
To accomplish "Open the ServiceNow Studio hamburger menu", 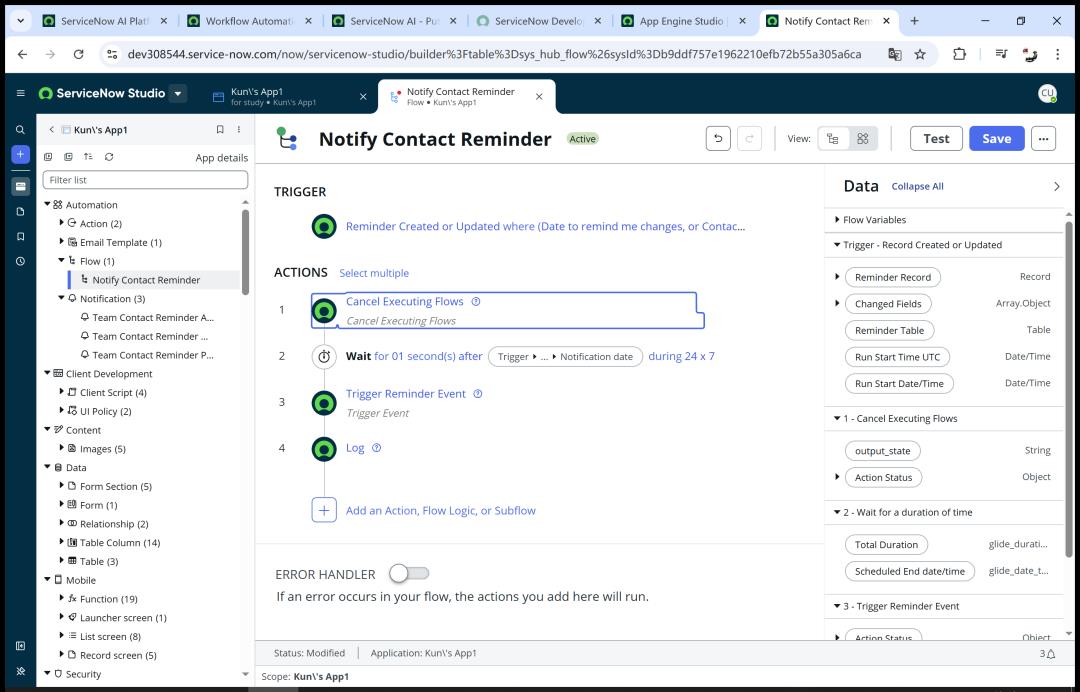I will coord(21,93).
